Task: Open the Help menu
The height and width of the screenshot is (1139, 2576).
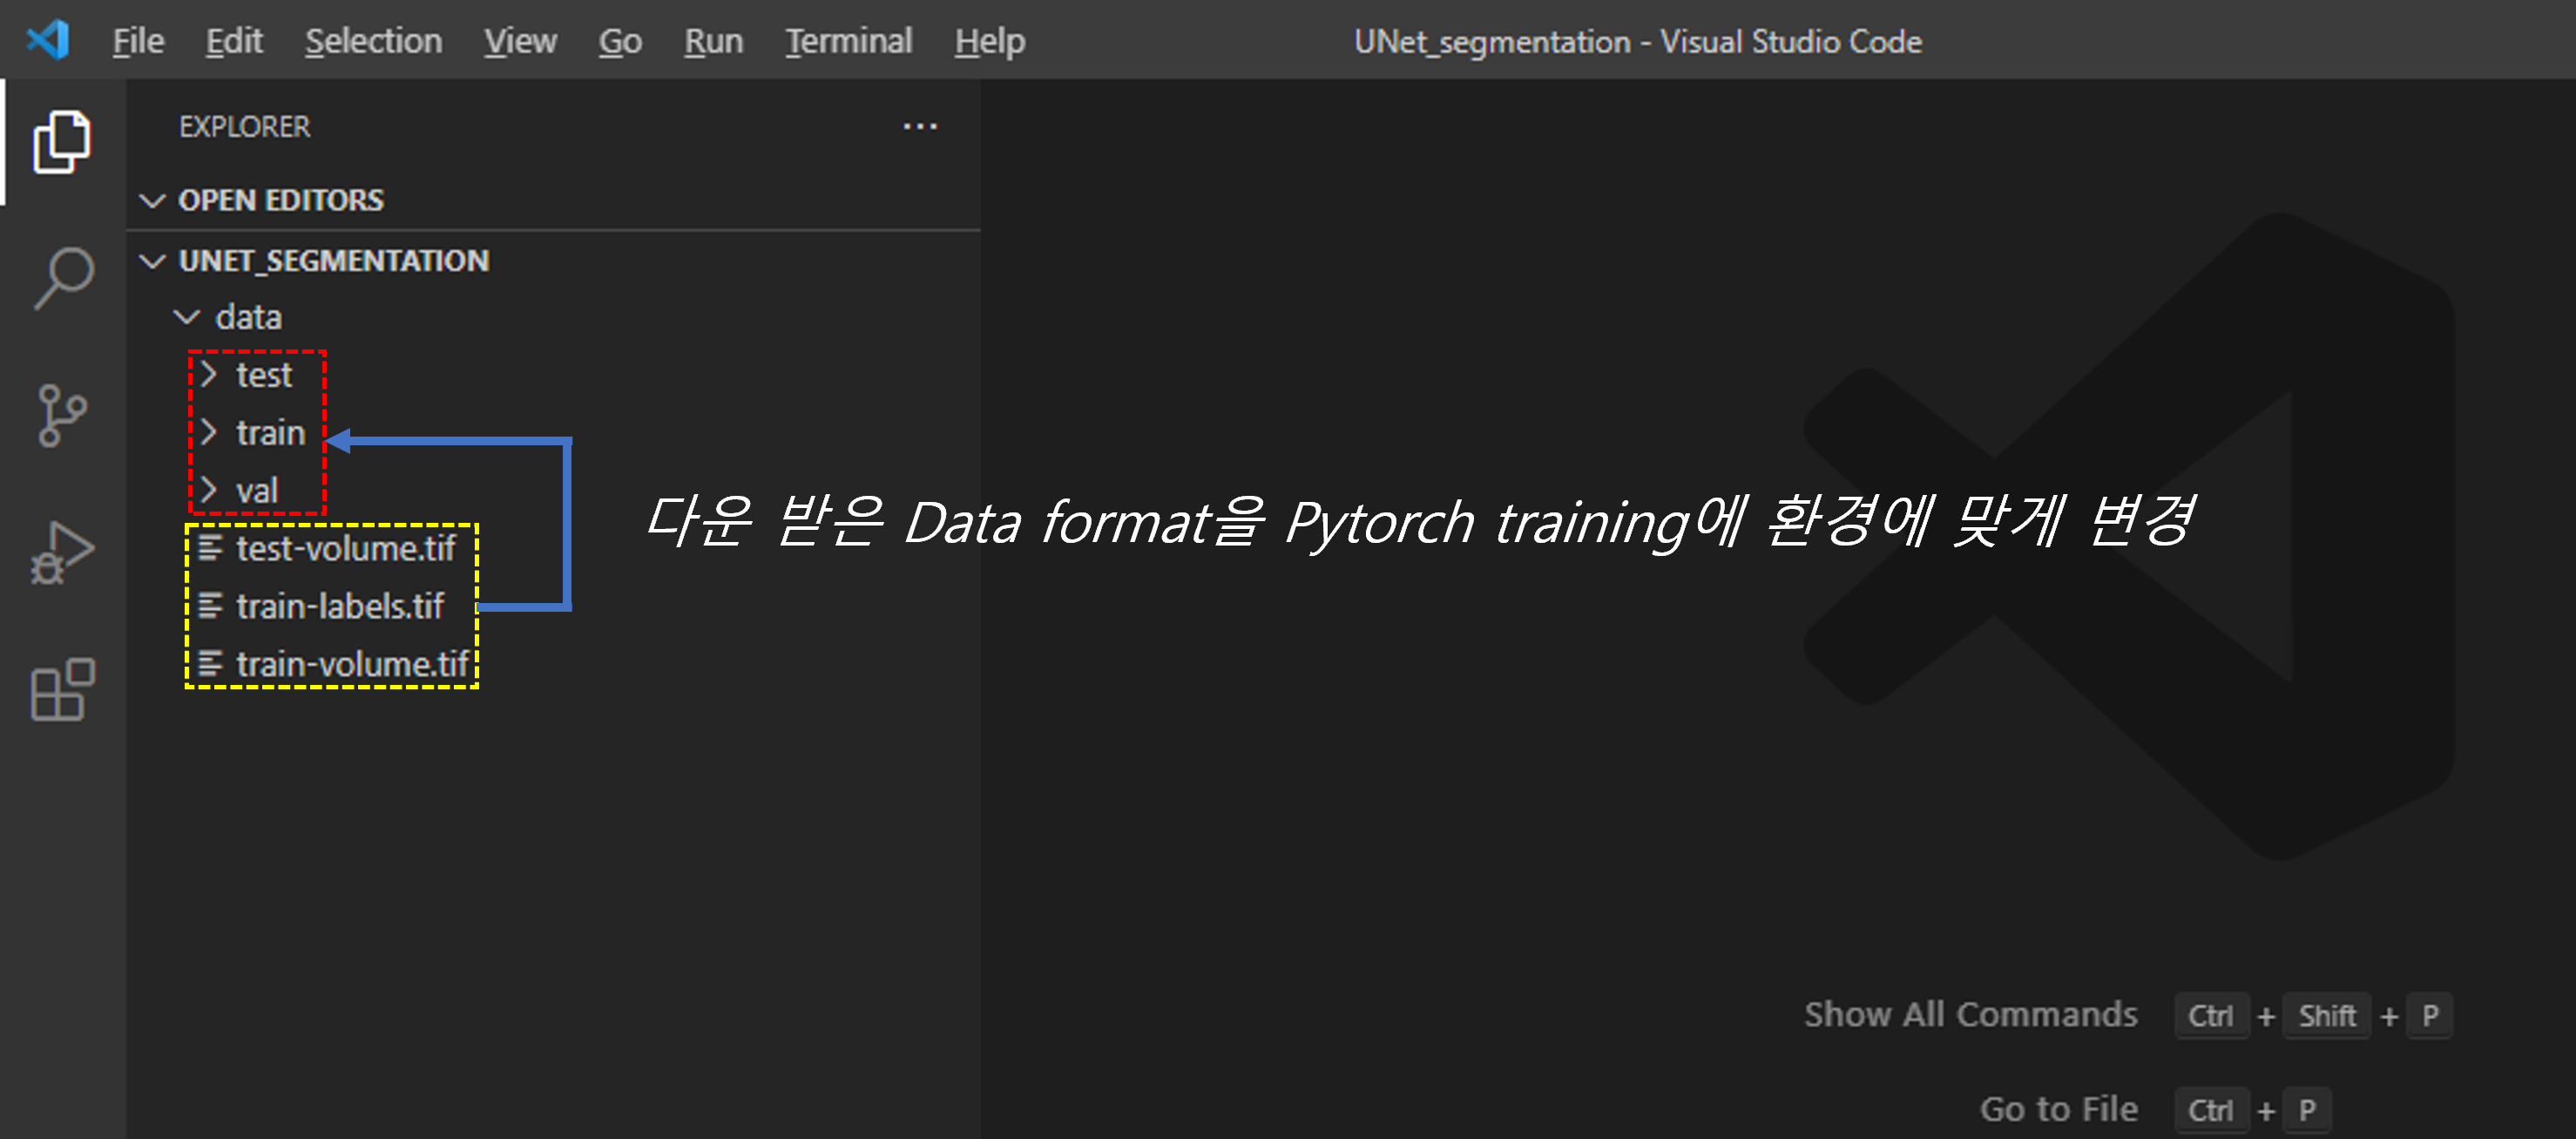Action: pos(988,41)
